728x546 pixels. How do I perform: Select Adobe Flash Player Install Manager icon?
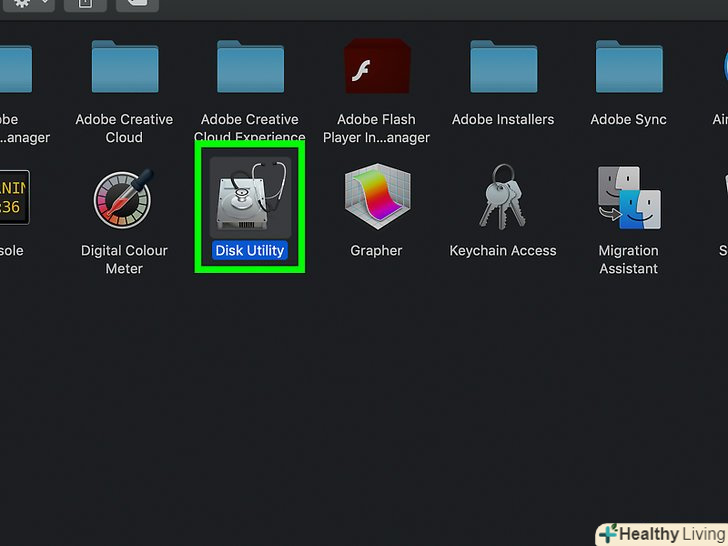(377, 66)
